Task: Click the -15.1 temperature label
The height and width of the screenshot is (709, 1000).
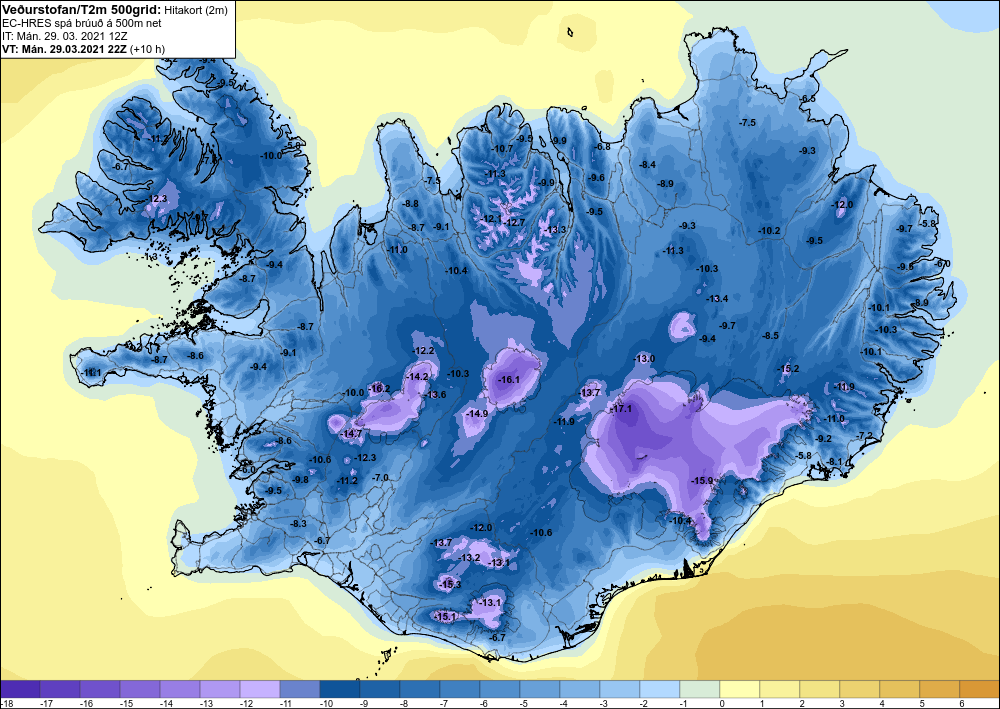Action: point(445,617)
